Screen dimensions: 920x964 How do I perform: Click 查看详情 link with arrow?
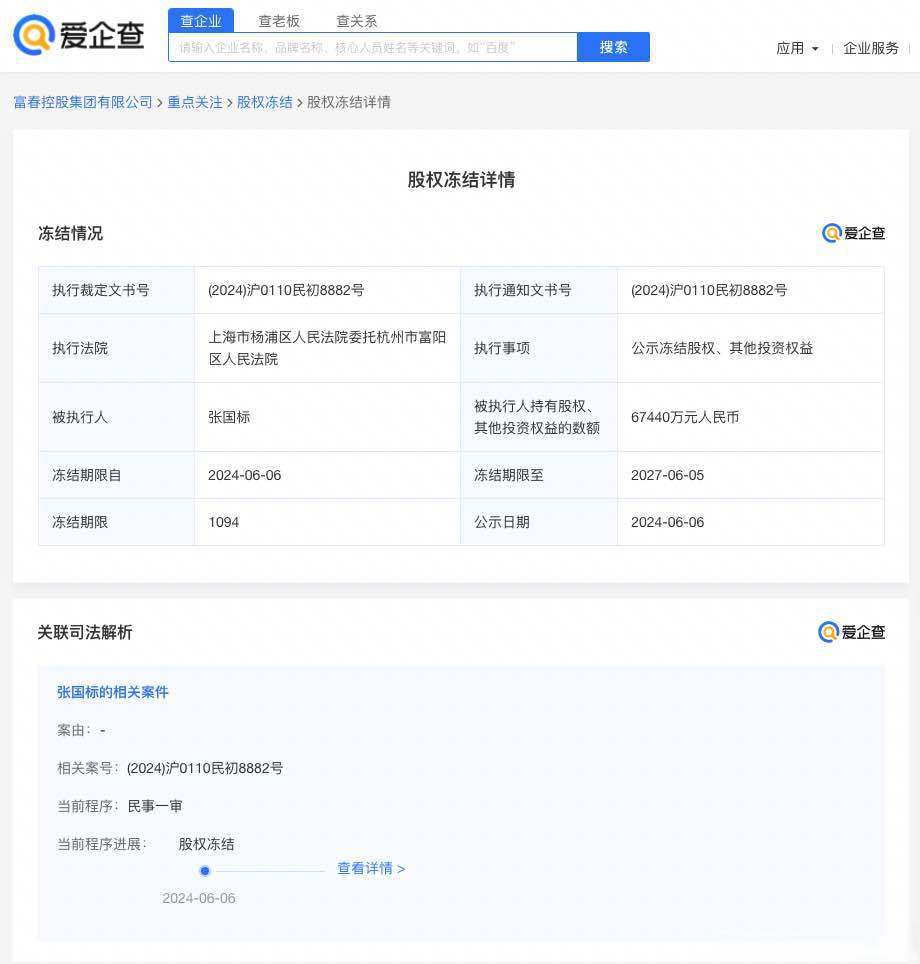pos(371,869)
